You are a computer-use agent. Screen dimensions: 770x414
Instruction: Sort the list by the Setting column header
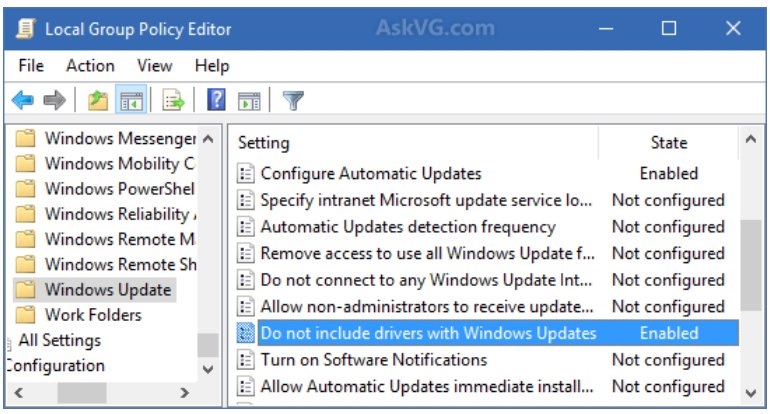pos(264,143)
